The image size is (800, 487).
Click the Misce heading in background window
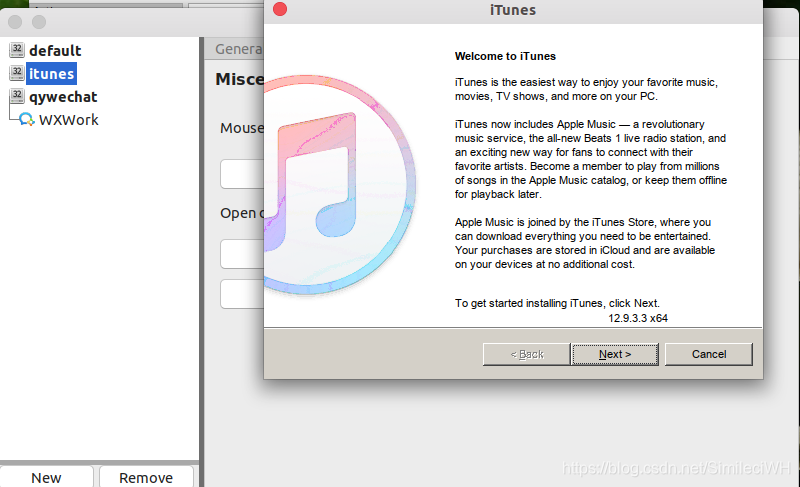tap(240, 80)
